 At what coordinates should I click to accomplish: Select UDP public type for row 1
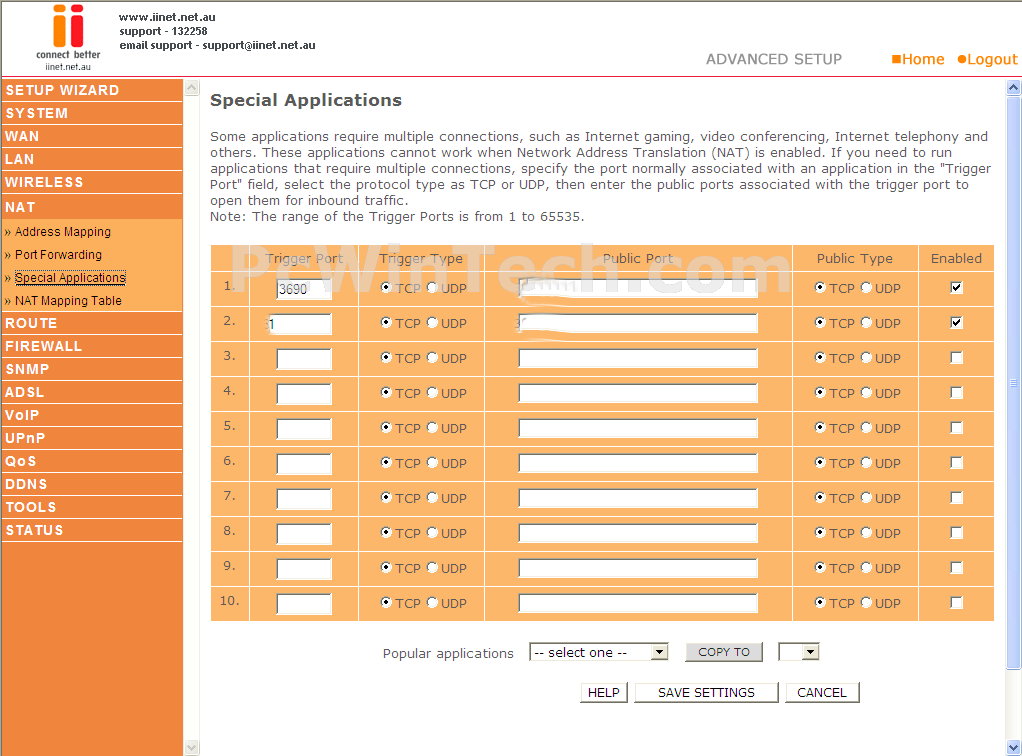866,287
